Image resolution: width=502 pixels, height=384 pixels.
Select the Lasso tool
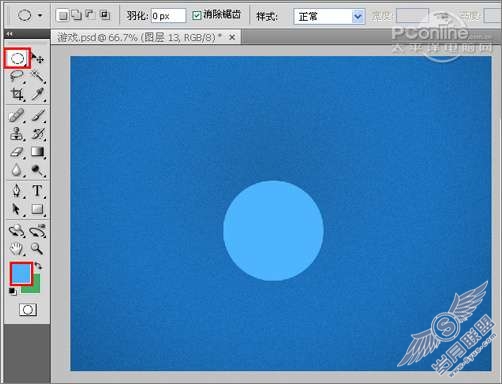pos(17,77)
